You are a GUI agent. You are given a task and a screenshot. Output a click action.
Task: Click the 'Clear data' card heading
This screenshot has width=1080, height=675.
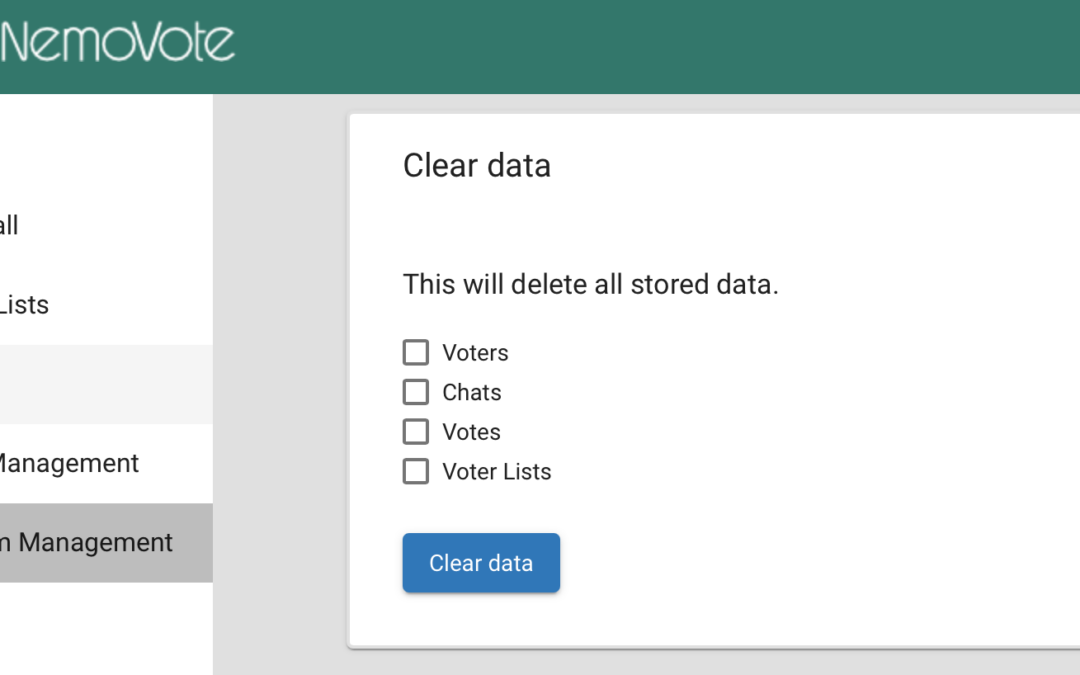tap(477, 165)
